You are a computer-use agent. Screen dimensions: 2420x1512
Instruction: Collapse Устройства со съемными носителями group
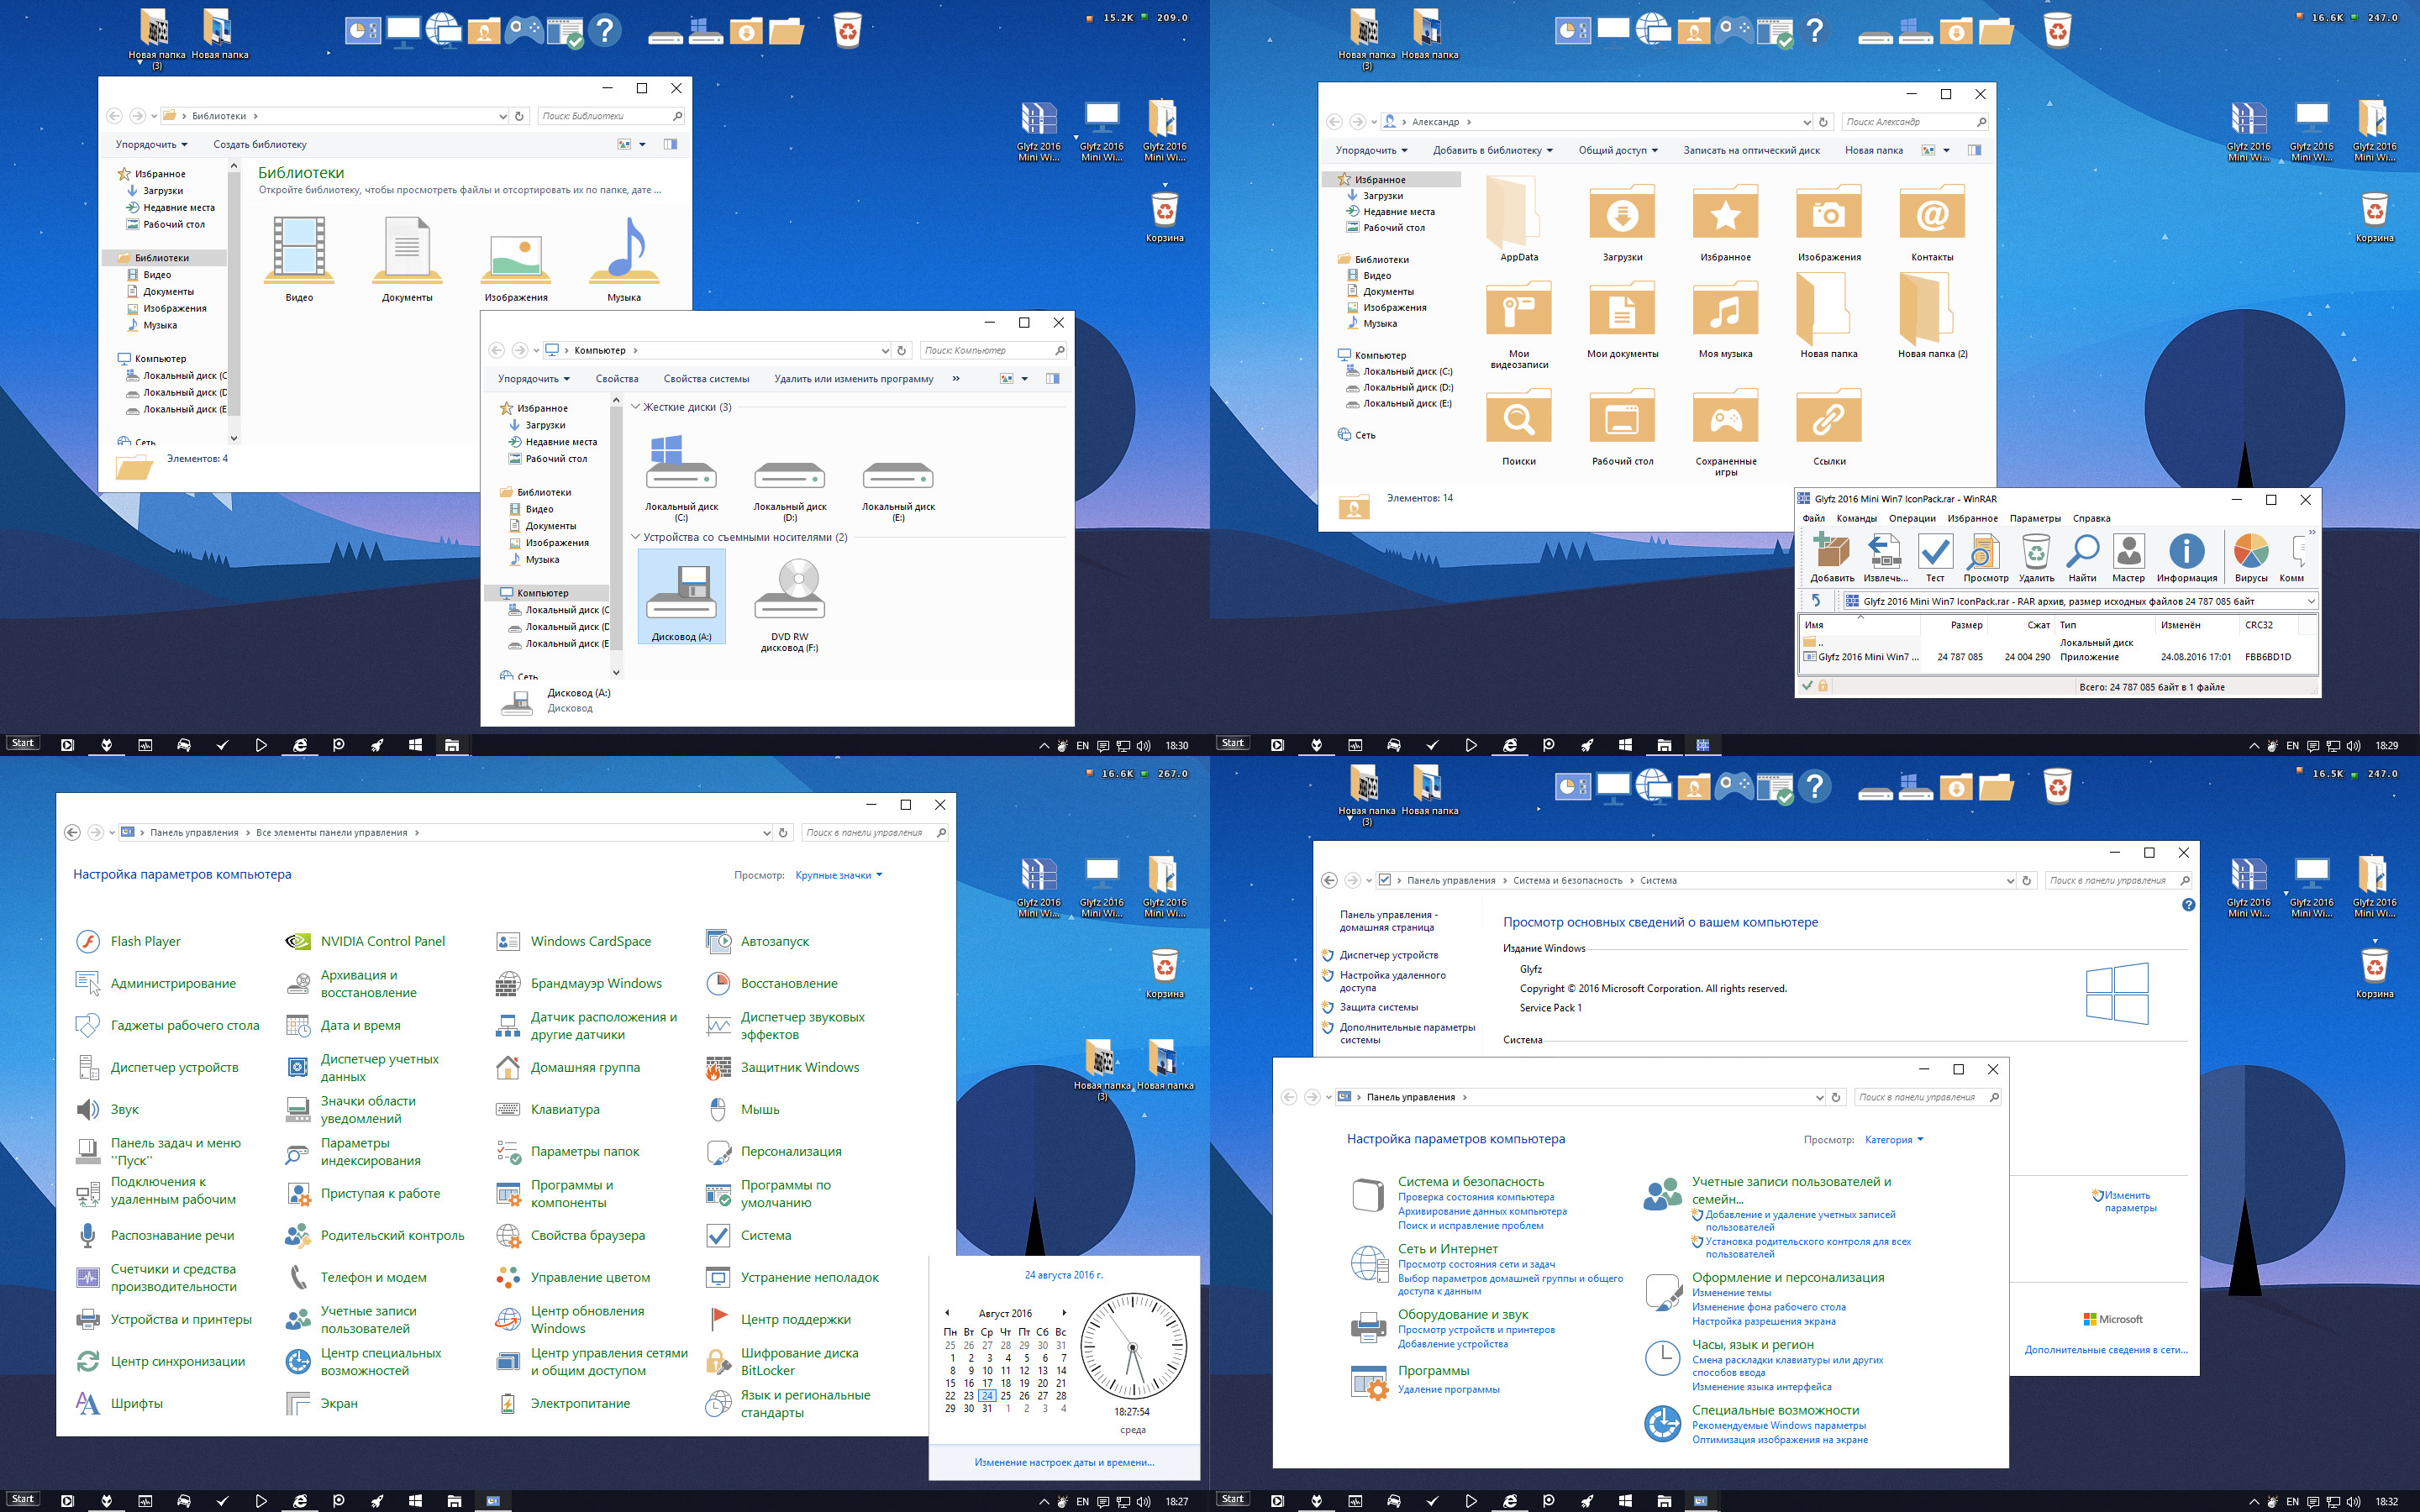(x=635, y=537)
